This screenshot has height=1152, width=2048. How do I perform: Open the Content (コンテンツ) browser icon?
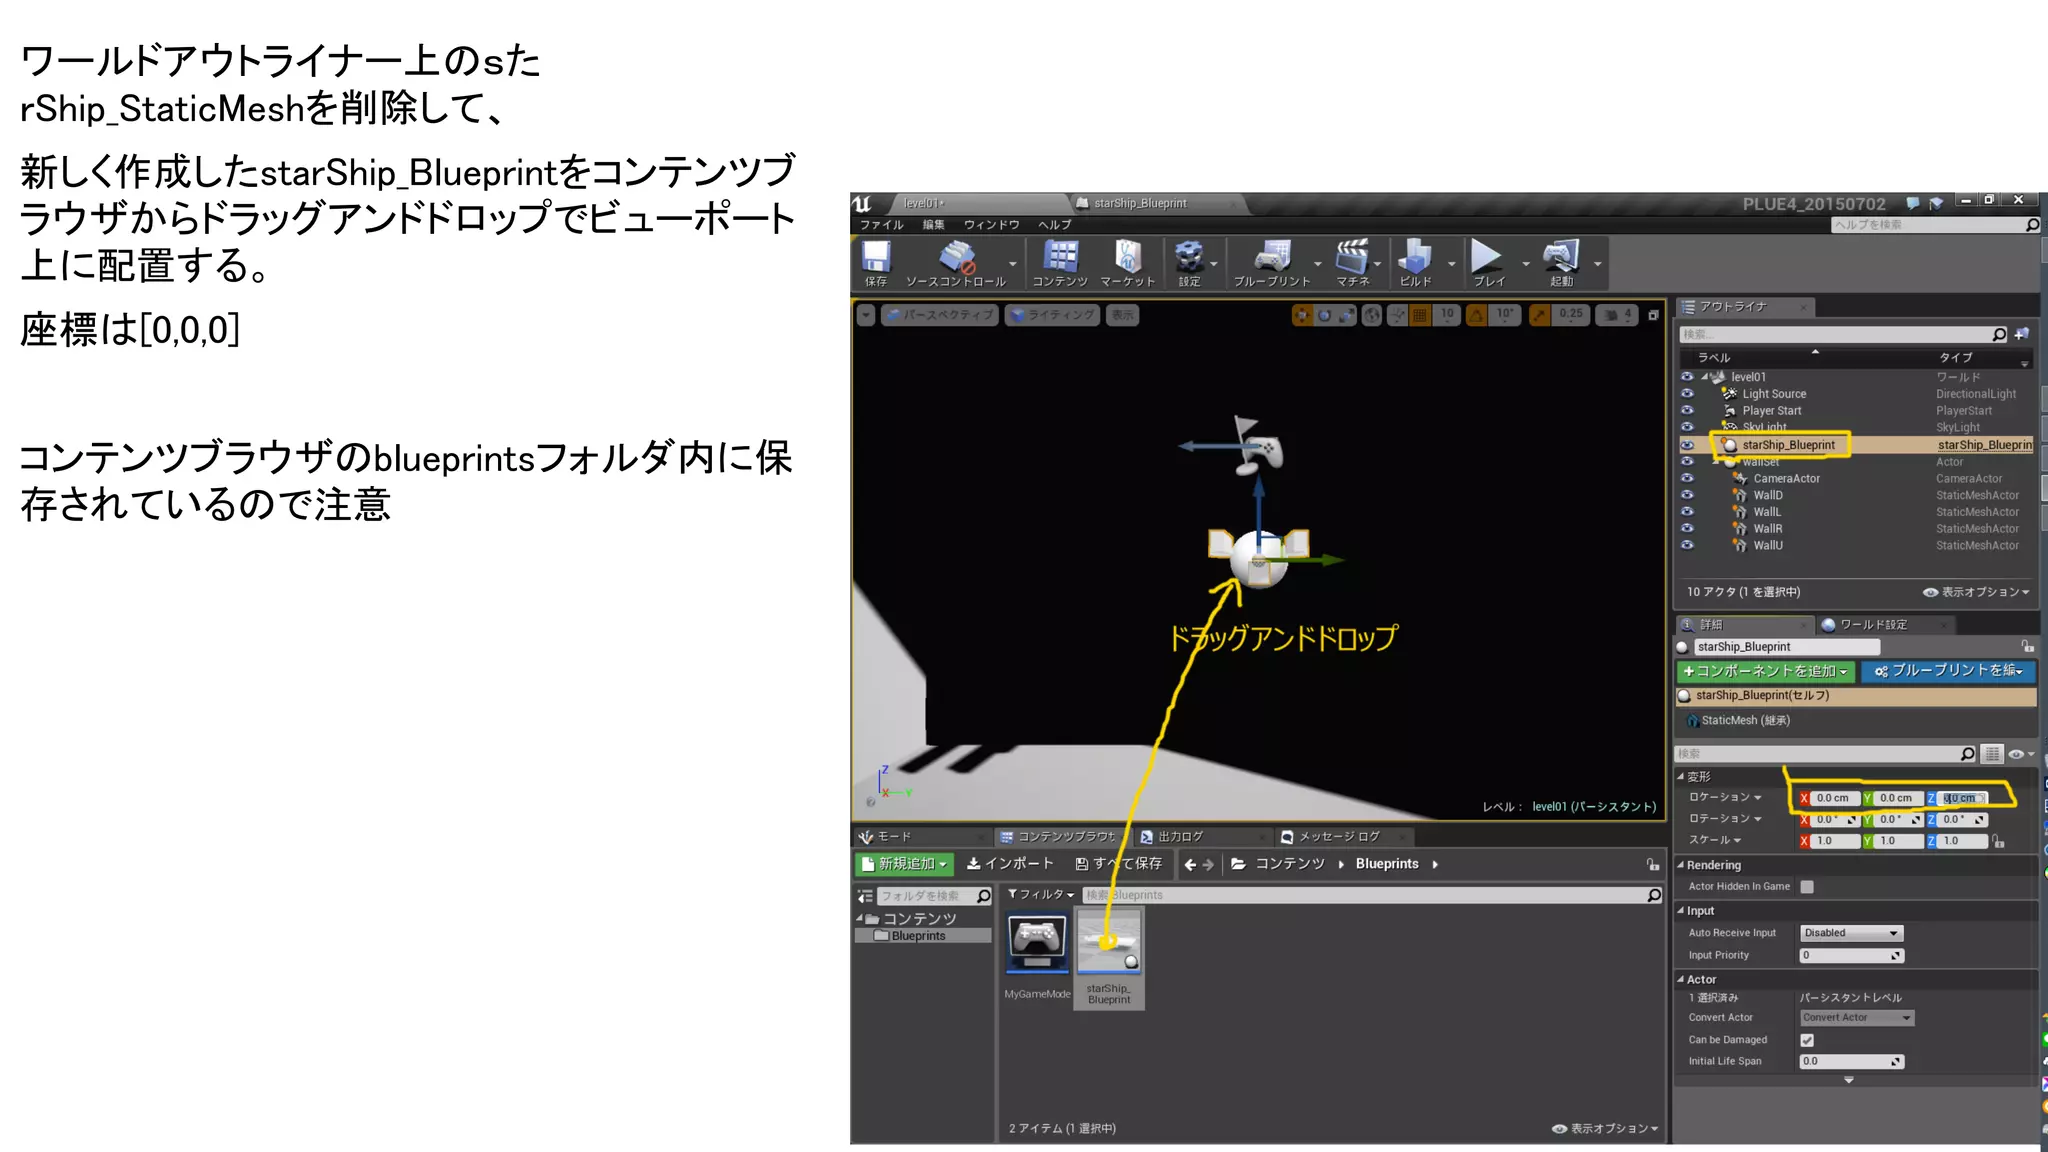coord(1060,257)
